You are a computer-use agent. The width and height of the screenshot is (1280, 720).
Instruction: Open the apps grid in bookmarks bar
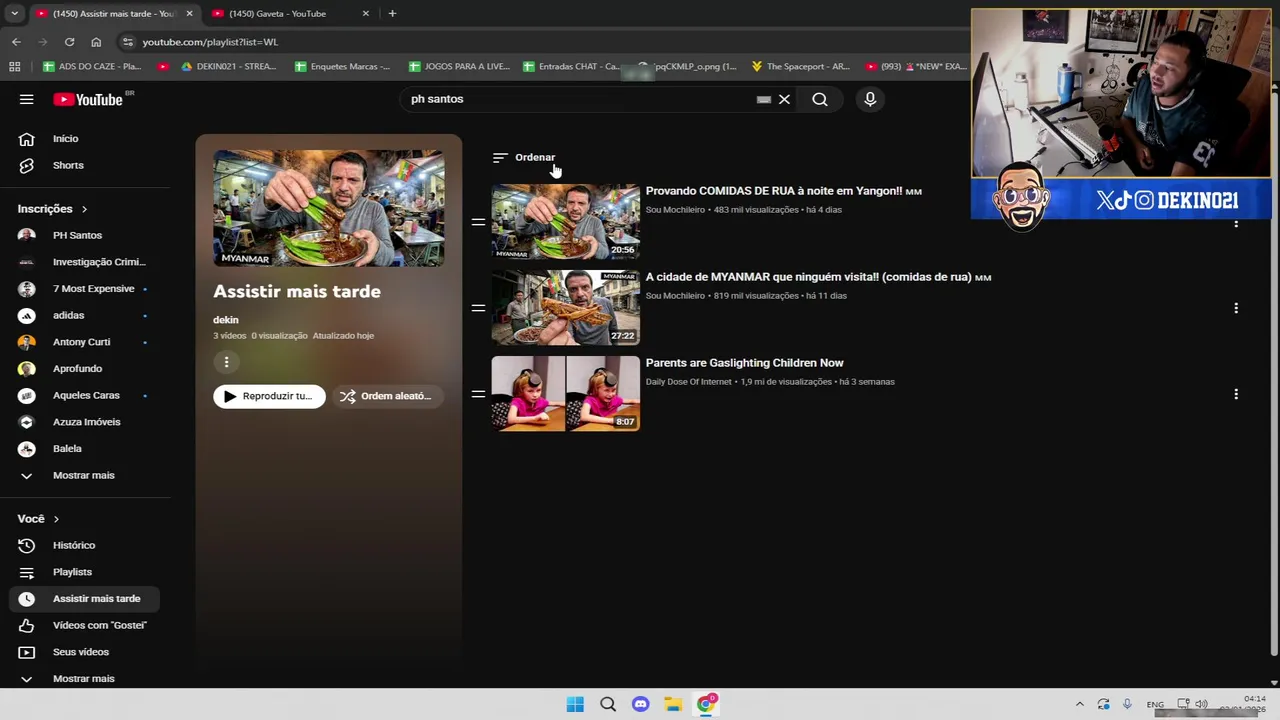click(14, 67)
